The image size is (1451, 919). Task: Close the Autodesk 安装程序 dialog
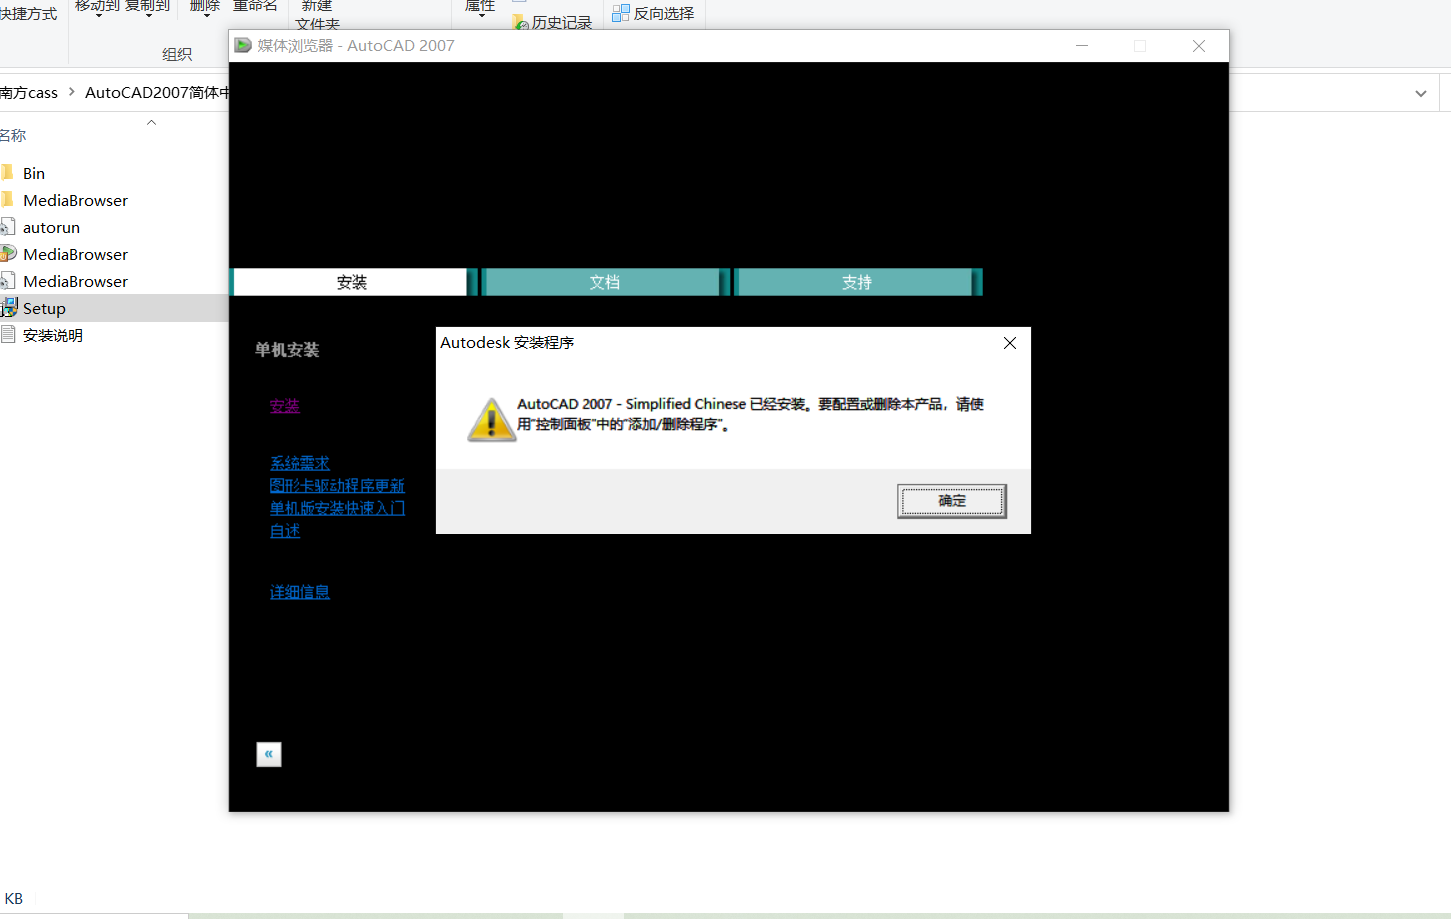(x=1010, y=343)
